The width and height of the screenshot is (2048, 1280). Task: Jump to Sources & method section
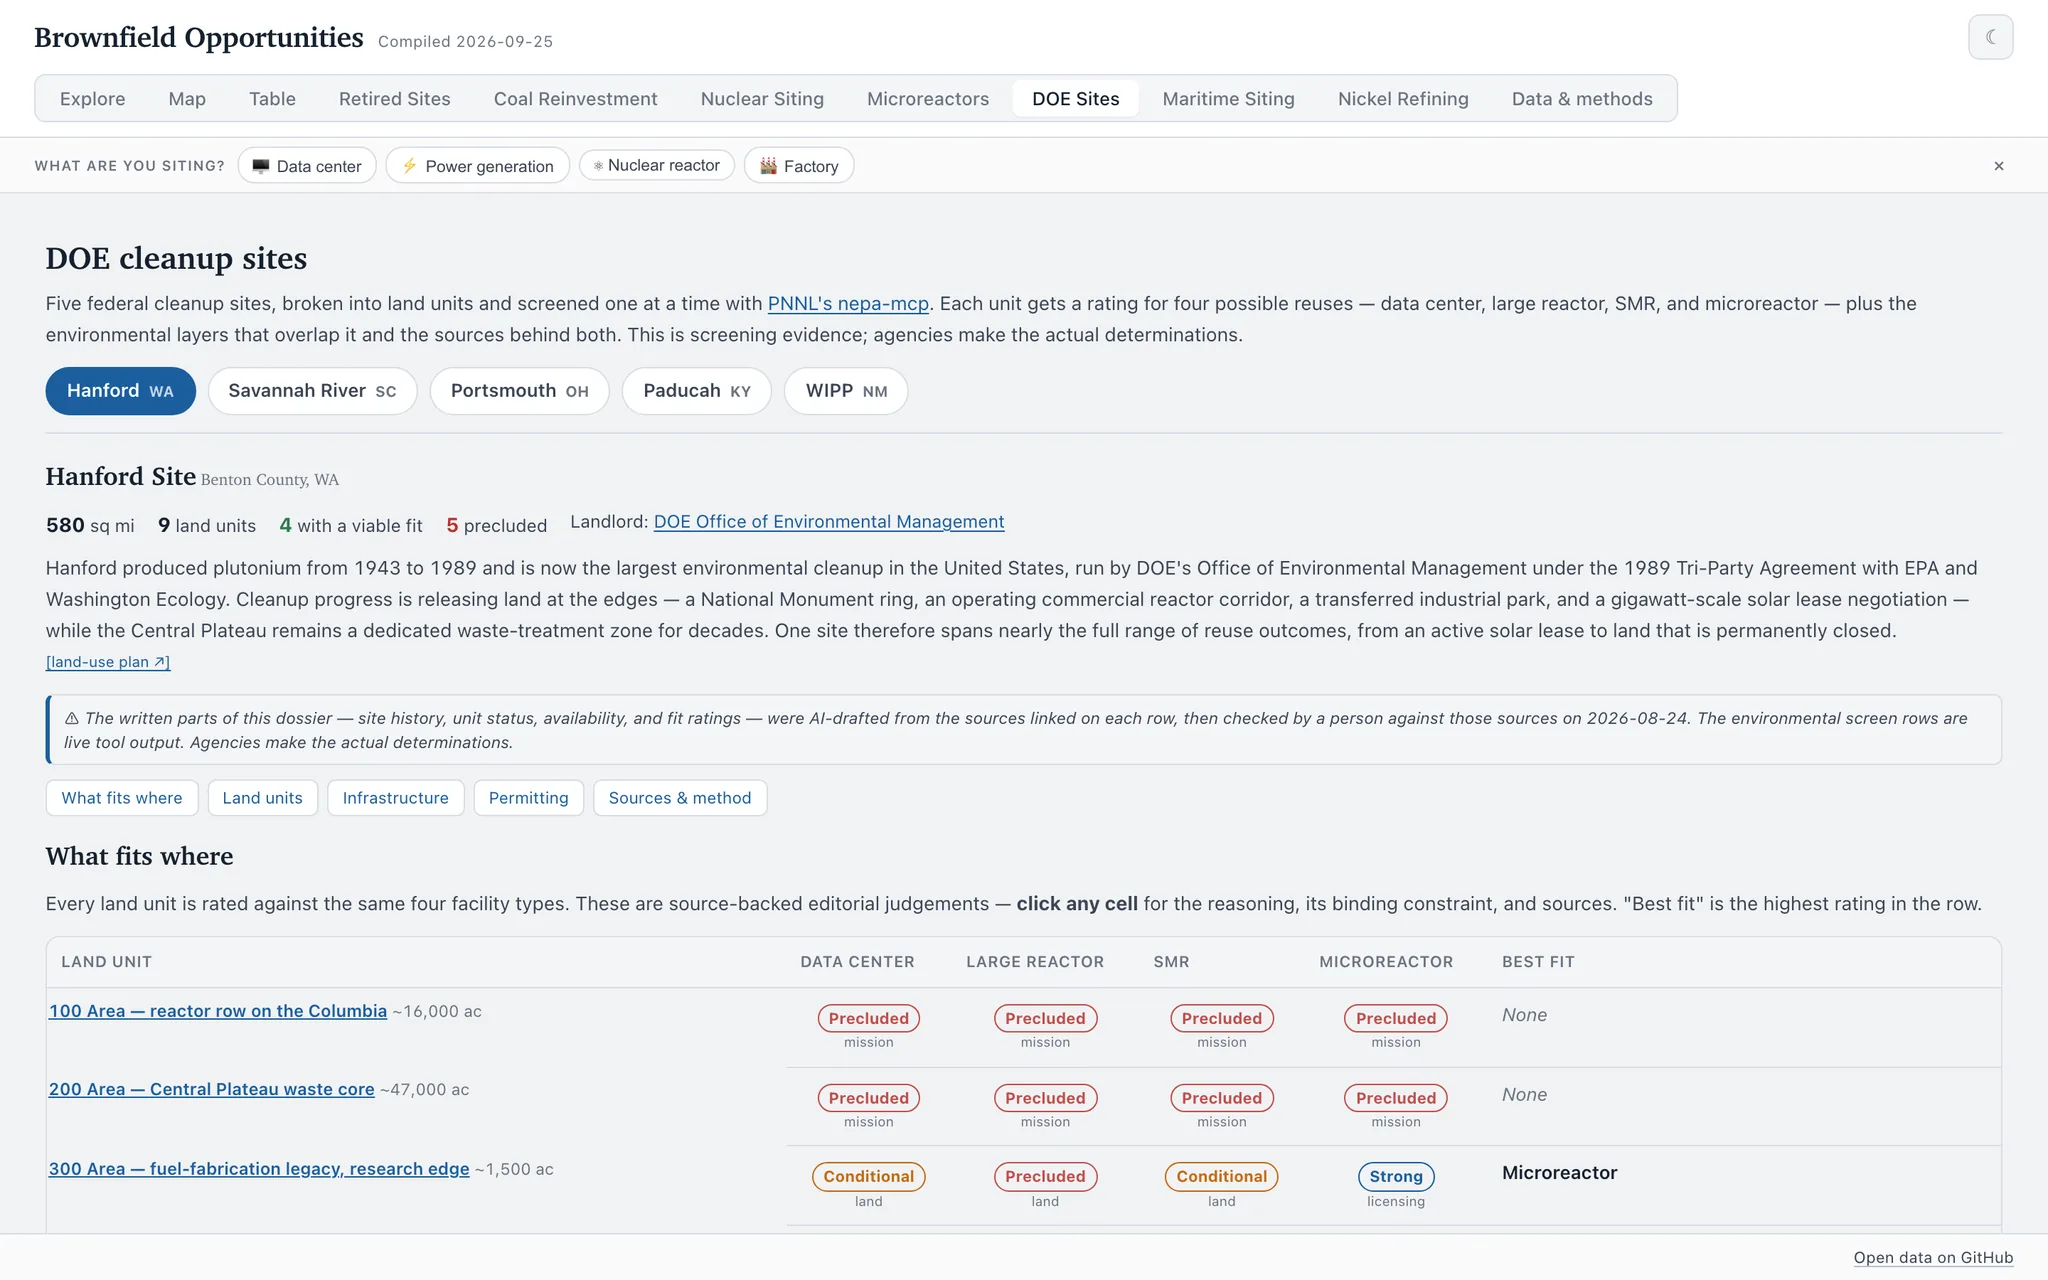680,798
